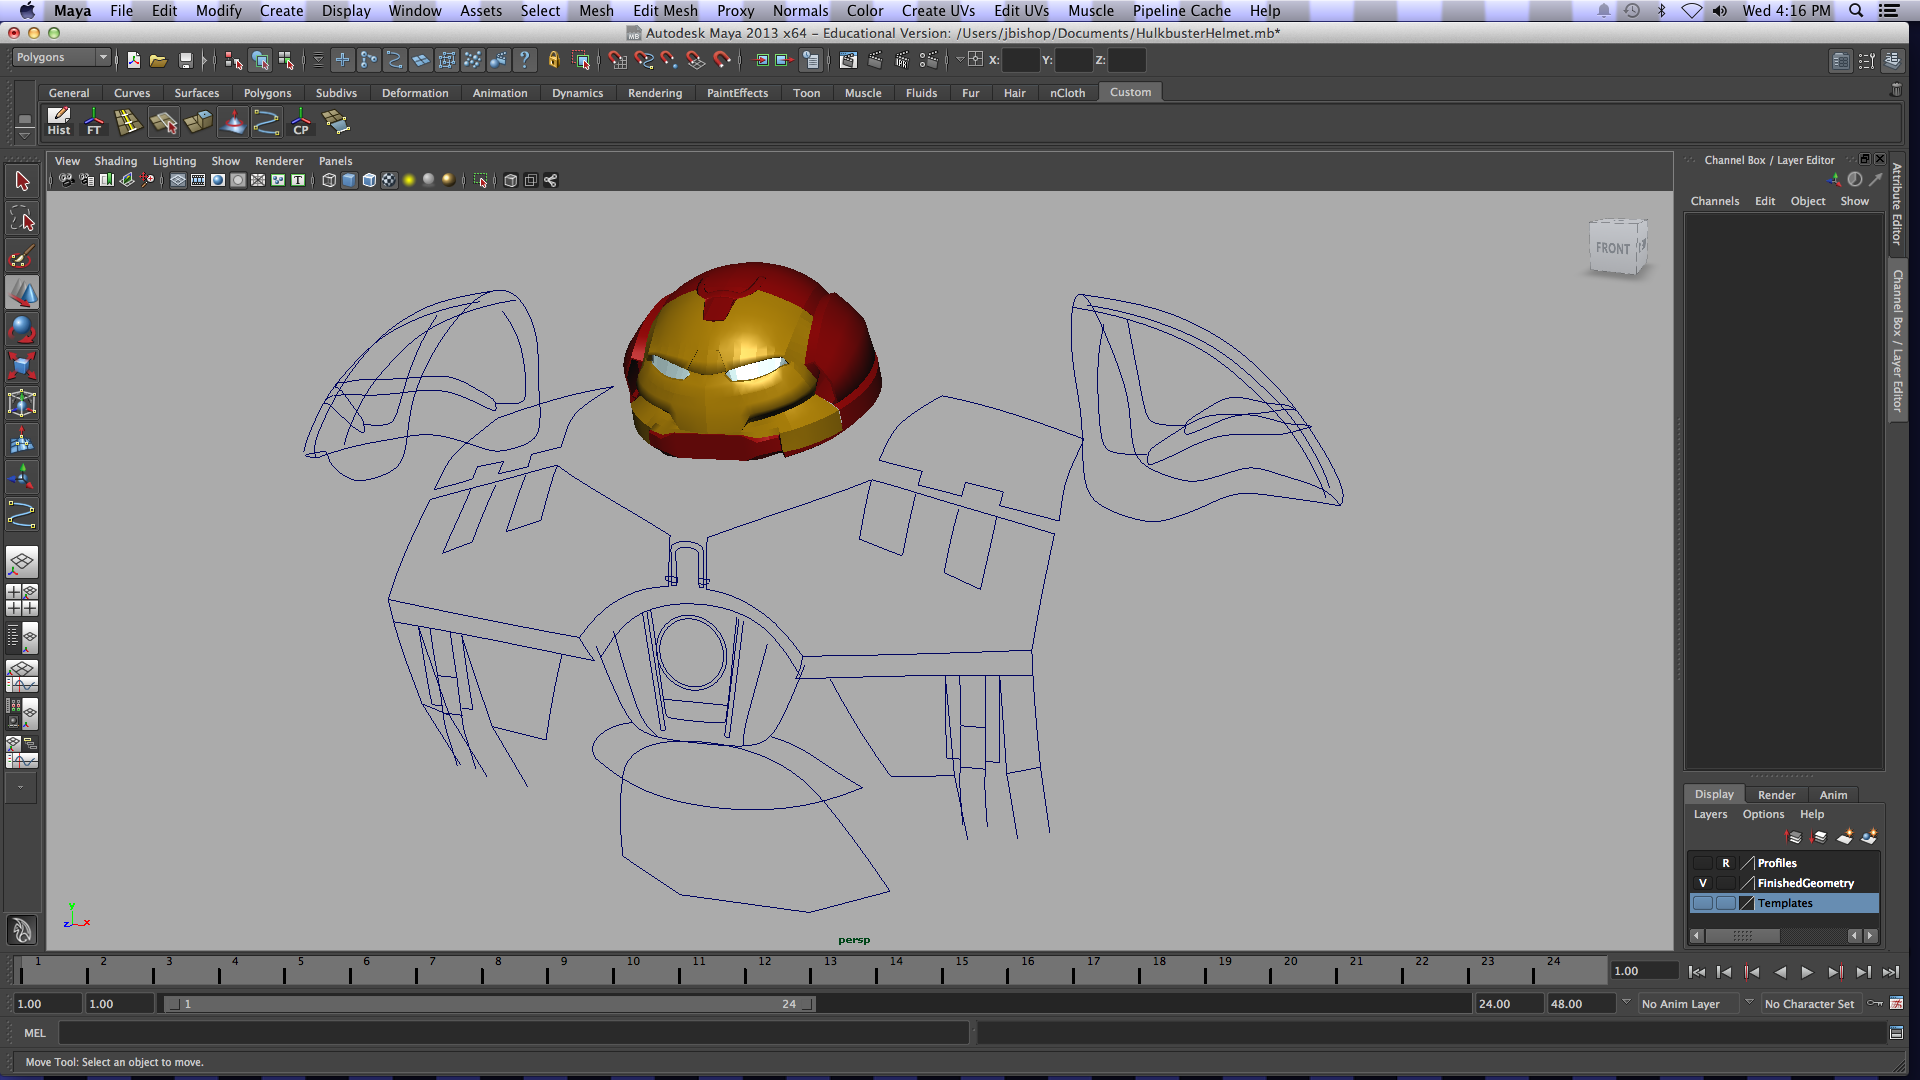
Task: Create new empty display layer
Action: 1845,836
